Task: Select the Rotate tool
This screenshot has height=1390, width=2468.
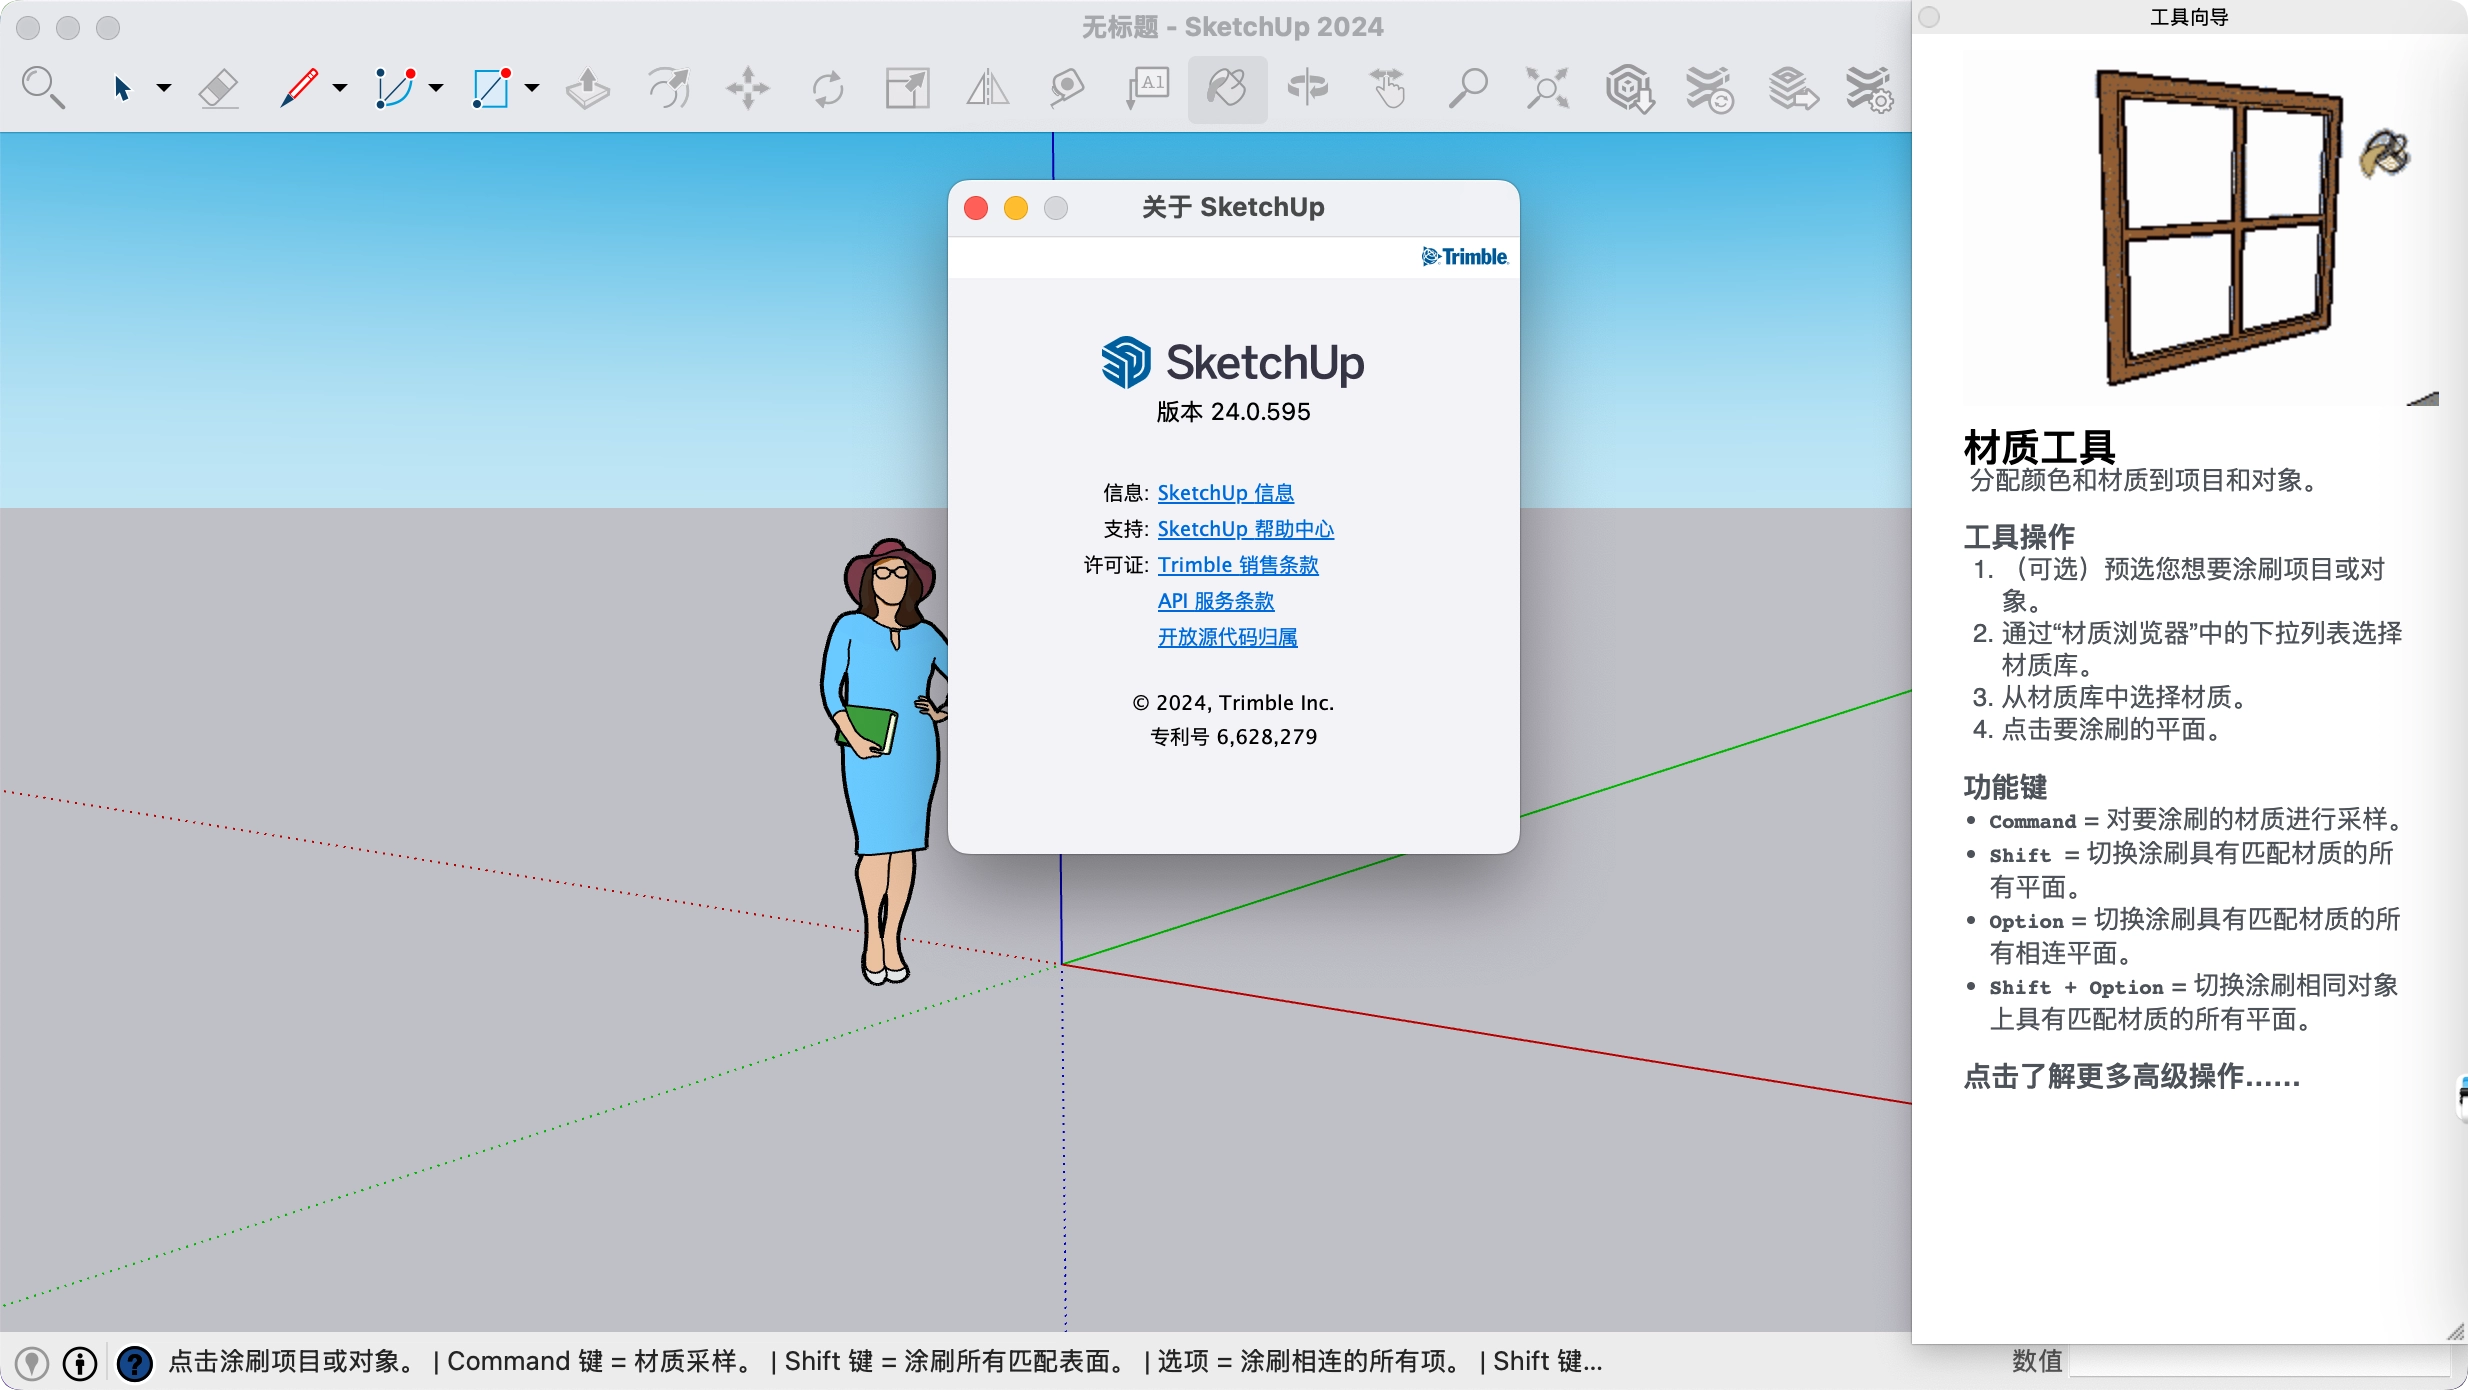Action: (x=828, y=89)
